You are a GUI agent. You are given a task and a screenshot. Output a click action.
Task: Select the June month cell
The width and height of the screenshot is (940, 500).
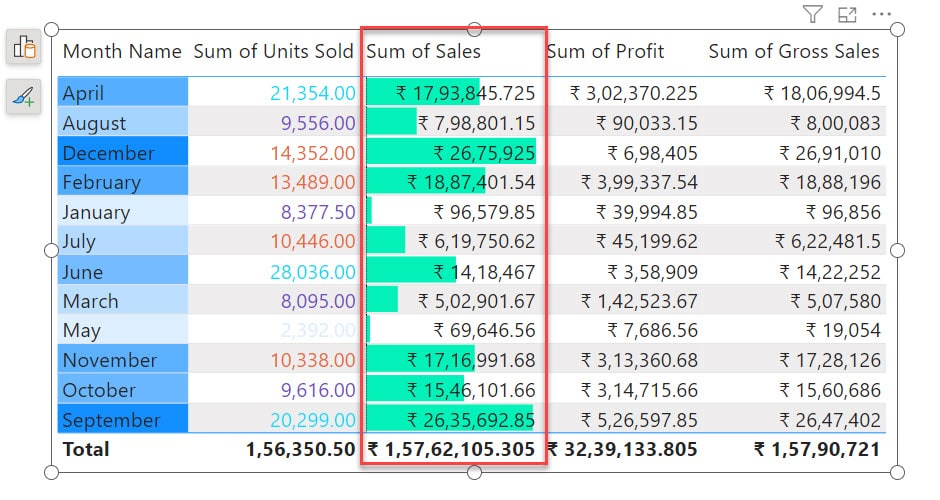tap(123, 271)
